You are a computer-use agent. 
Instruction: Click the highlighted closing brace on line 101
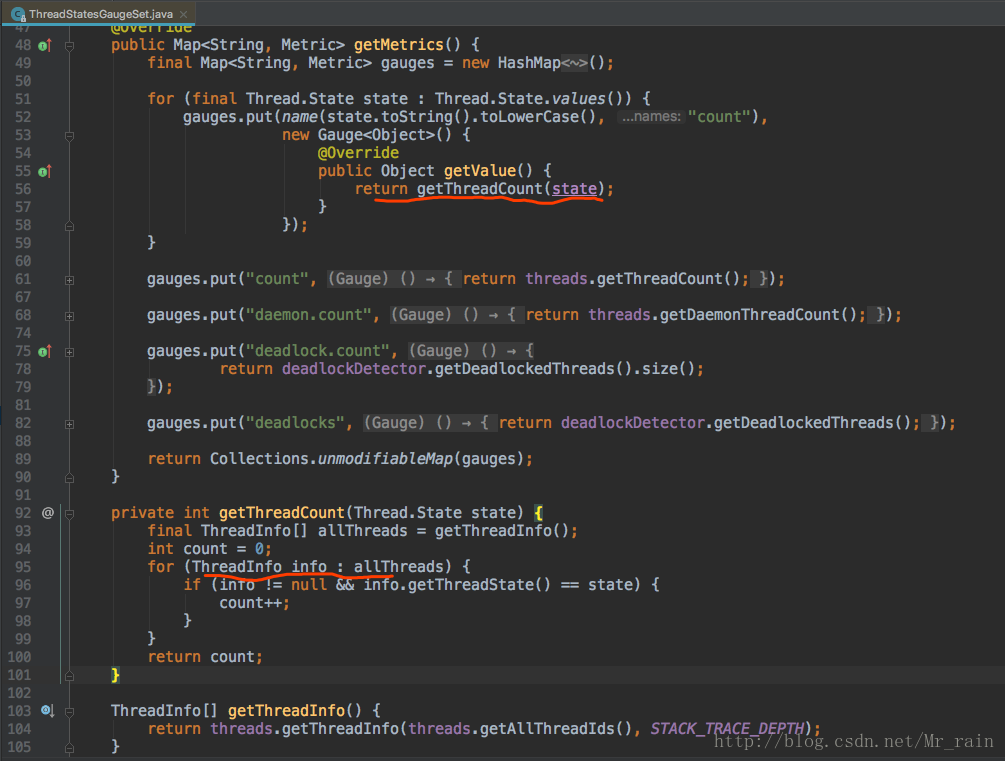pyautogui.click(x=115, y=675)
